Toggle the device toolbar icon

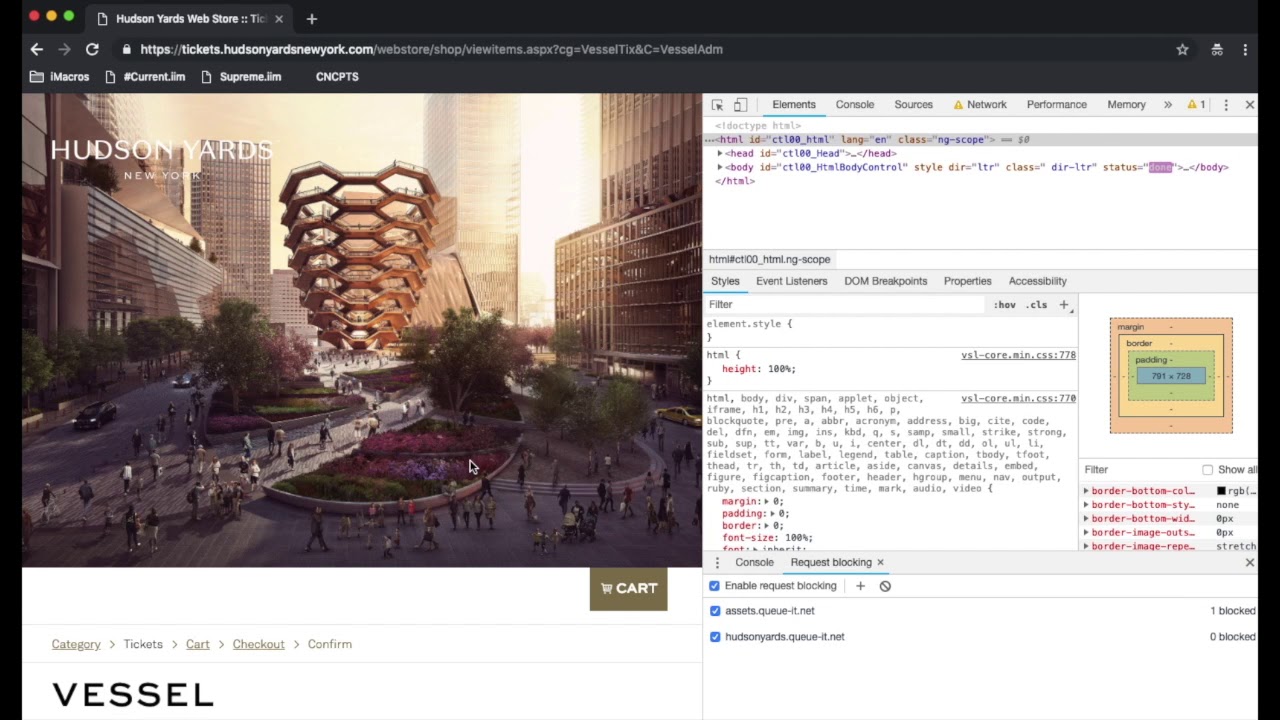740,105
